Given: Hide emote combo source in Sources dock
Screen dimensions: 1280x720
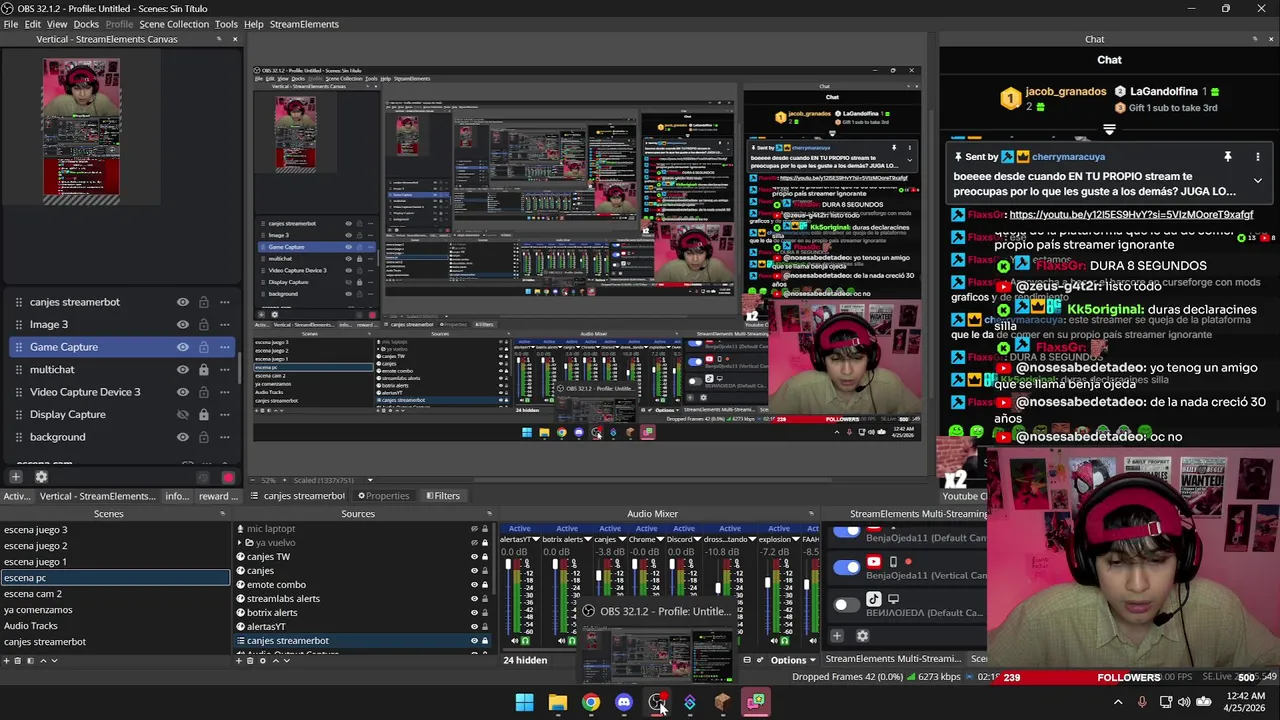Looking at the screenshot, I should [474, 585].
